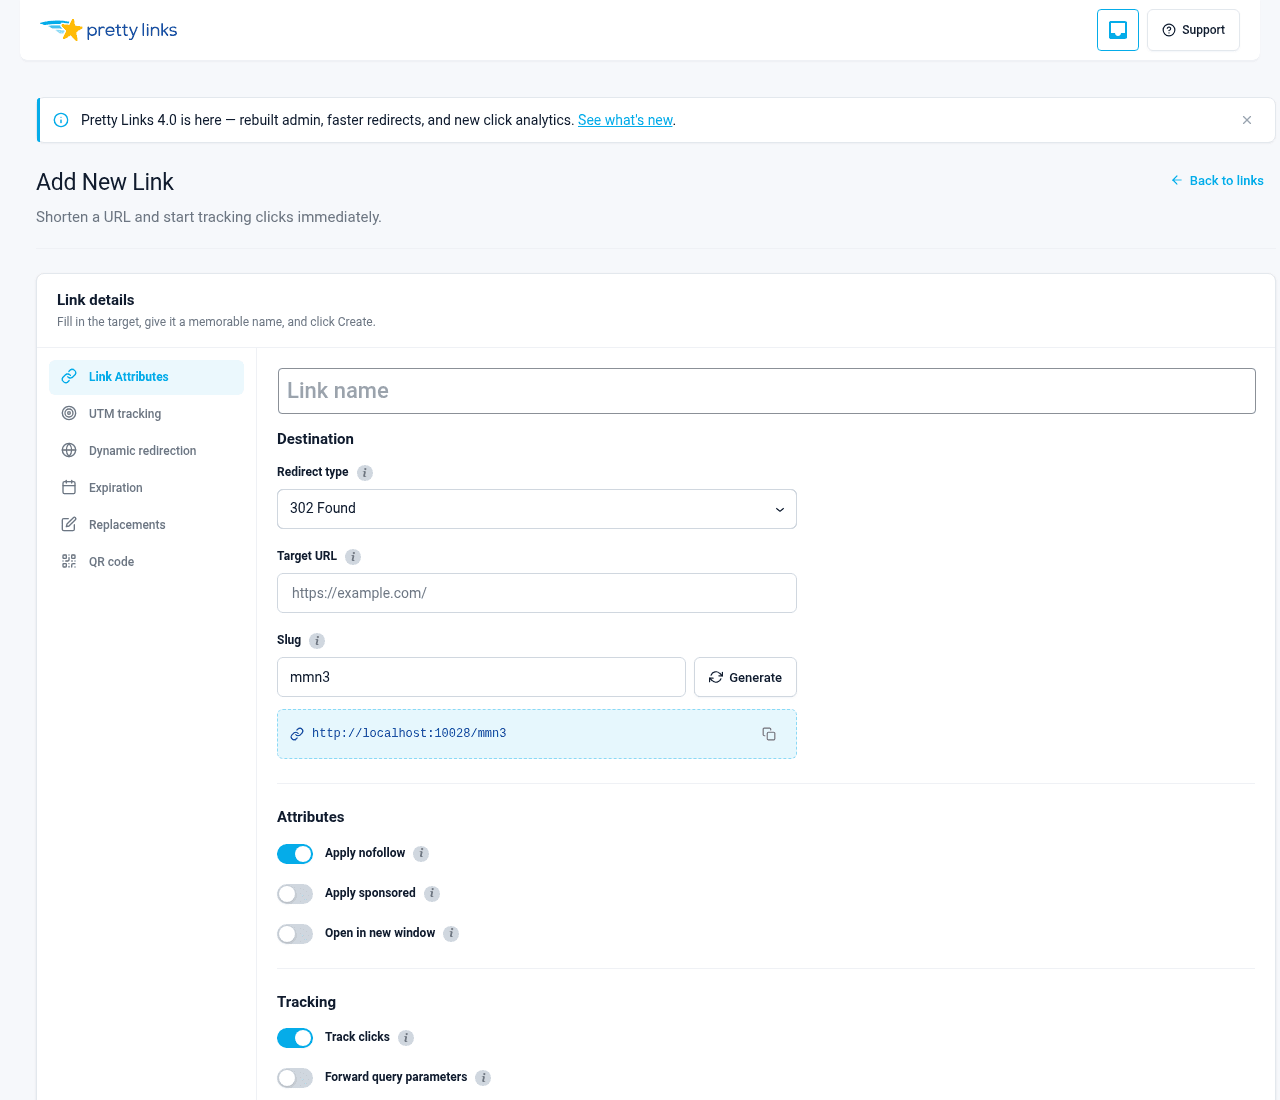Open the Dynamic redirection tab
The width and height of the screenshot is (1280, 1100).
point(146,451)
